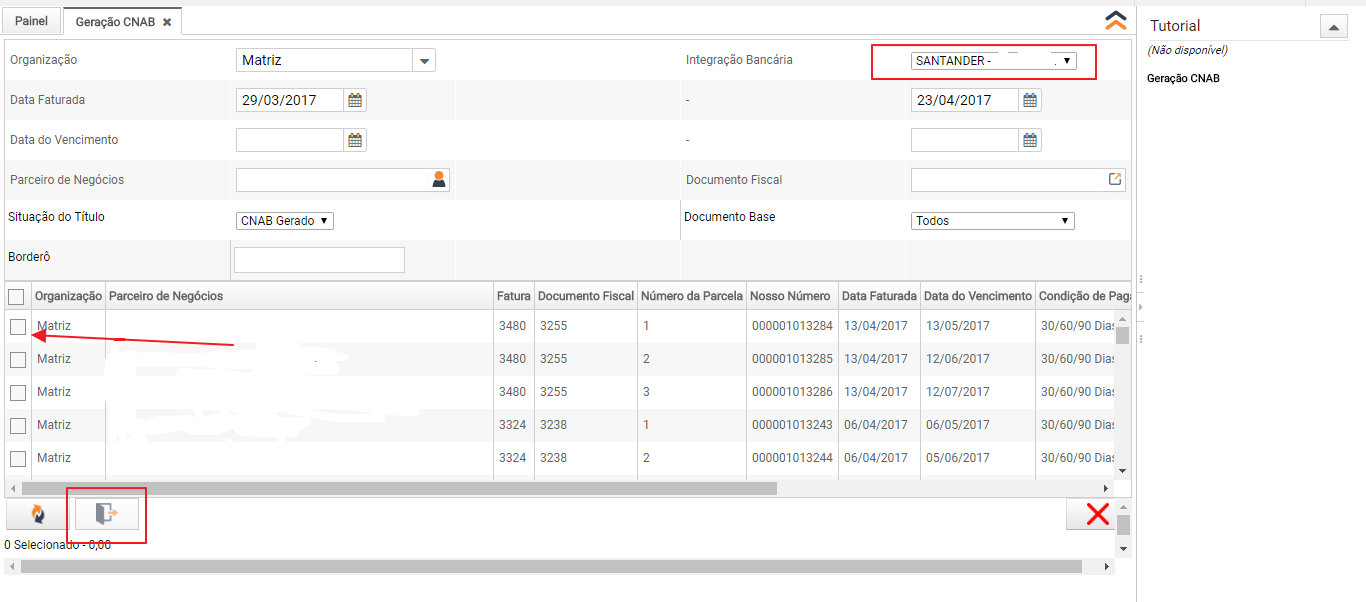Select checkbox for row with Nosso Número 000001013243

pyautogui.click(x=18, y=426)
